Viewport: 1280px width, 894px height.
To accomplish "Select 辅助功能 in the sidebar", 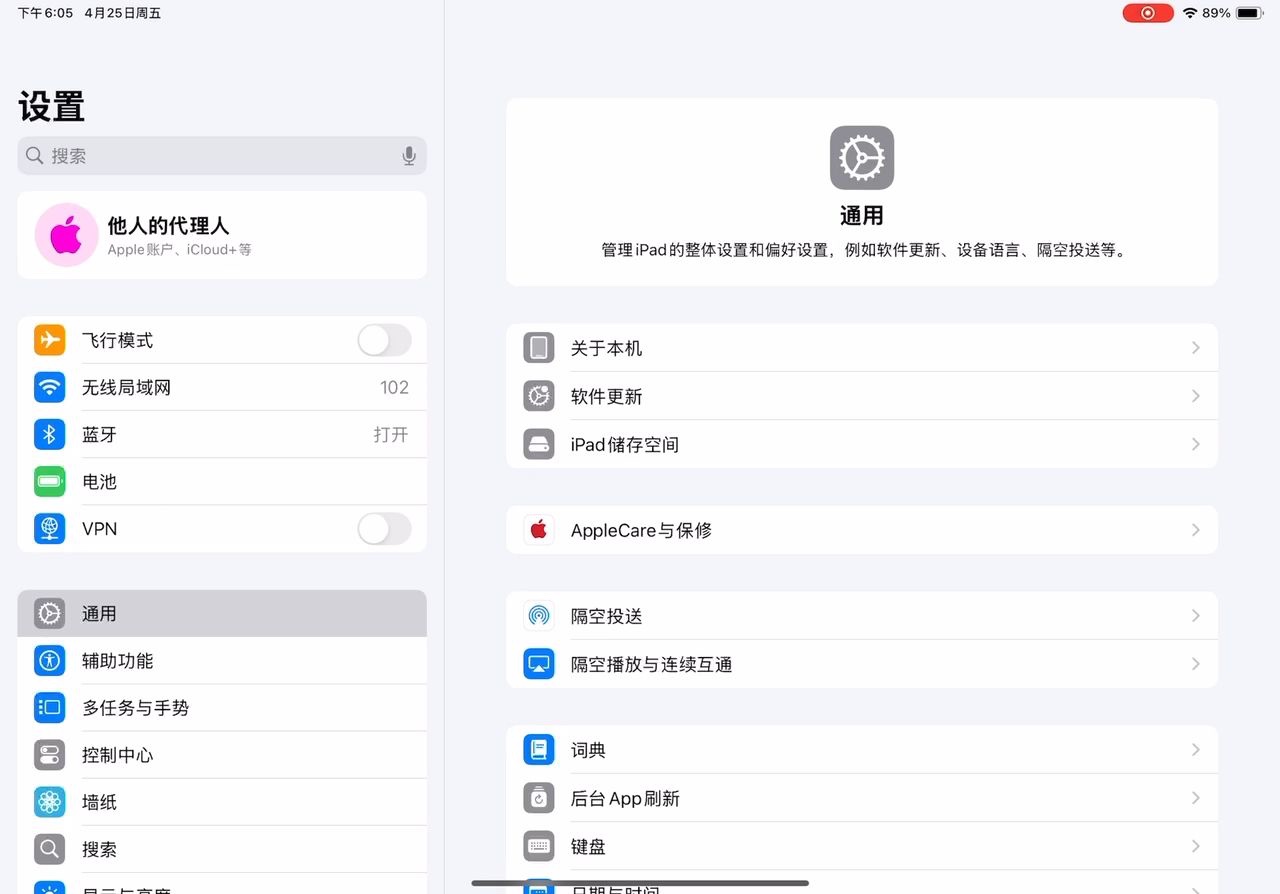I will [x=118, y=661].
